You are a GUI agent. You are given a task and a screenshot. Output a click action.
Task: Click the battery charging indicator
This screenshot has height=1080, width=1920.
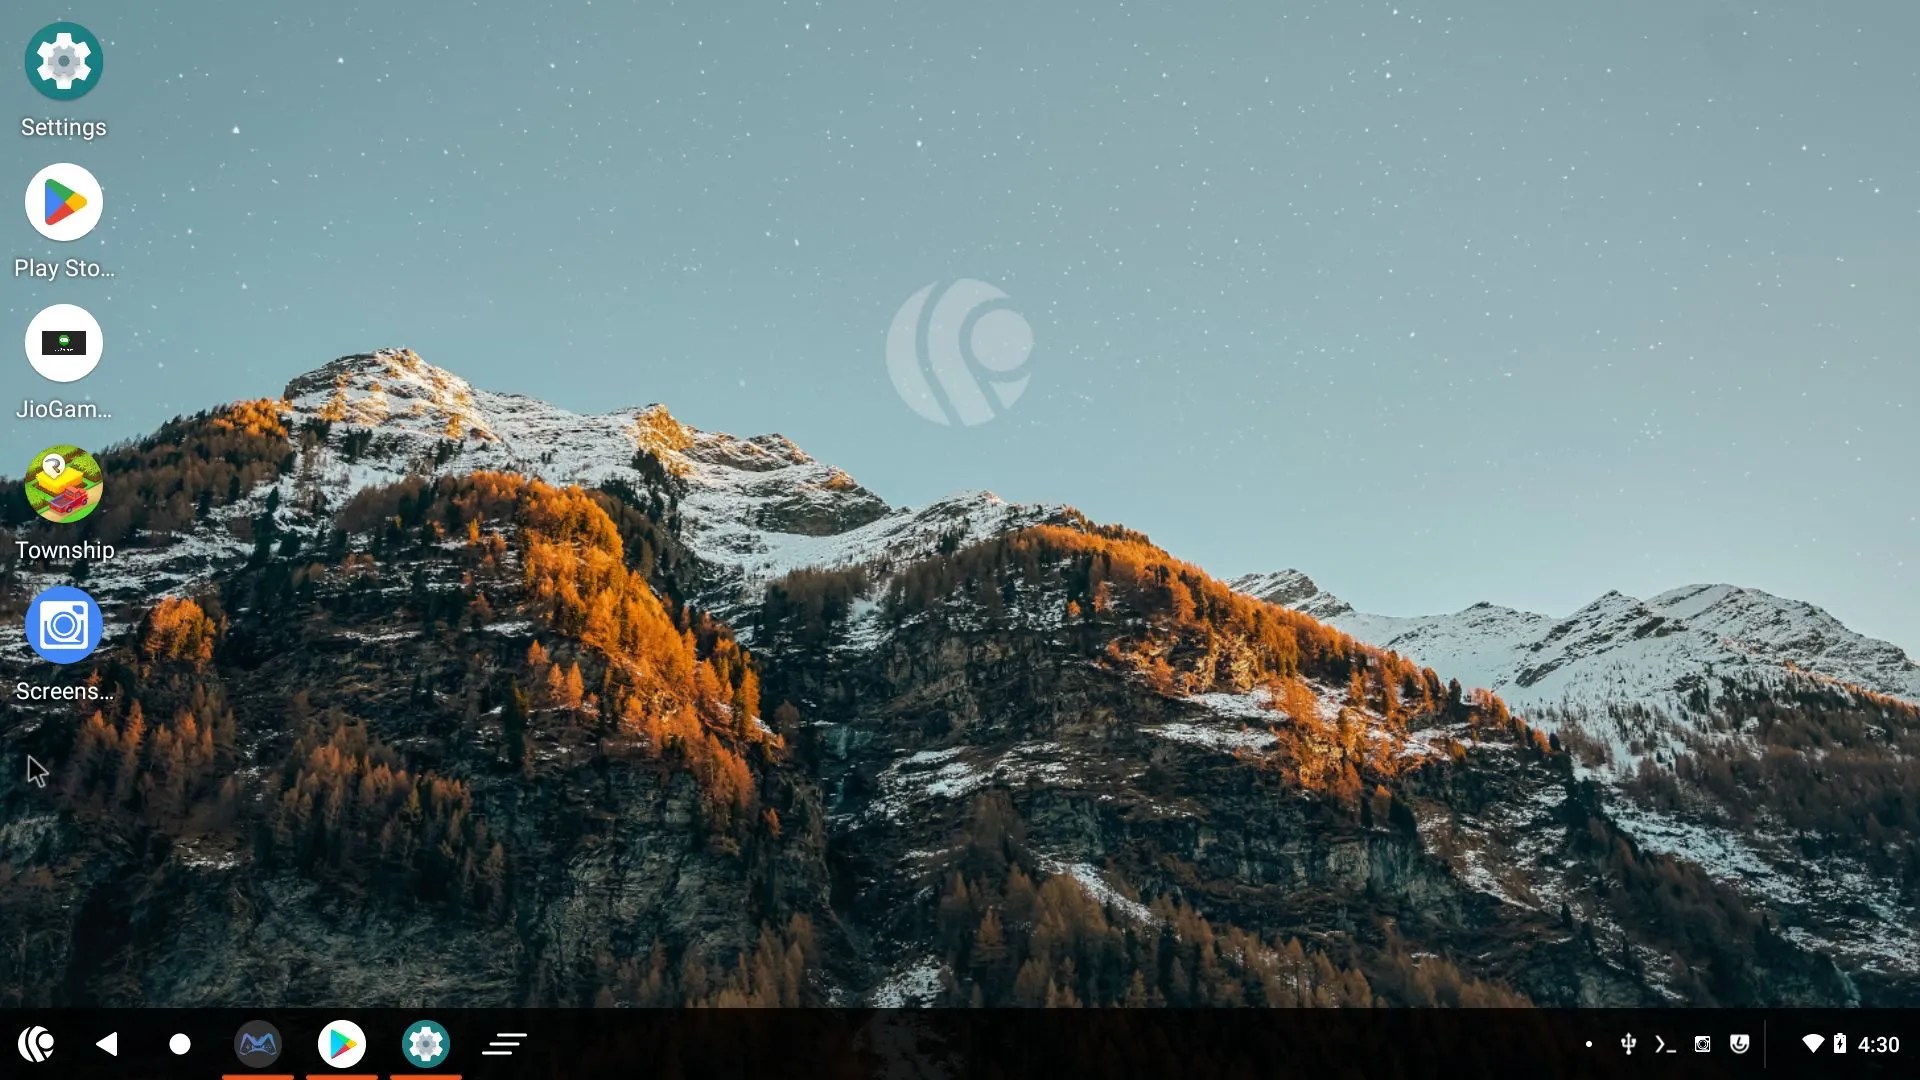coord(1840,1044)
